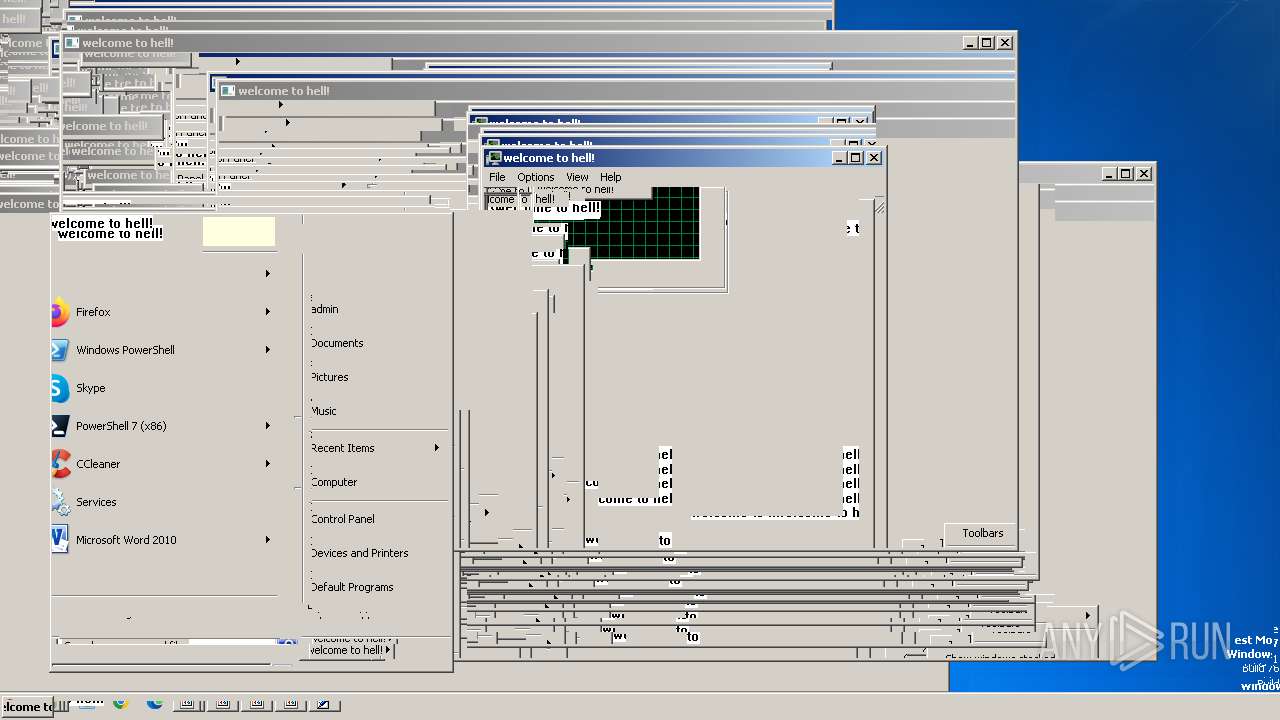Click the Start button labeled welcome to
The height and width of the screenshot is (720, 1280).
(x=27, y=706)
